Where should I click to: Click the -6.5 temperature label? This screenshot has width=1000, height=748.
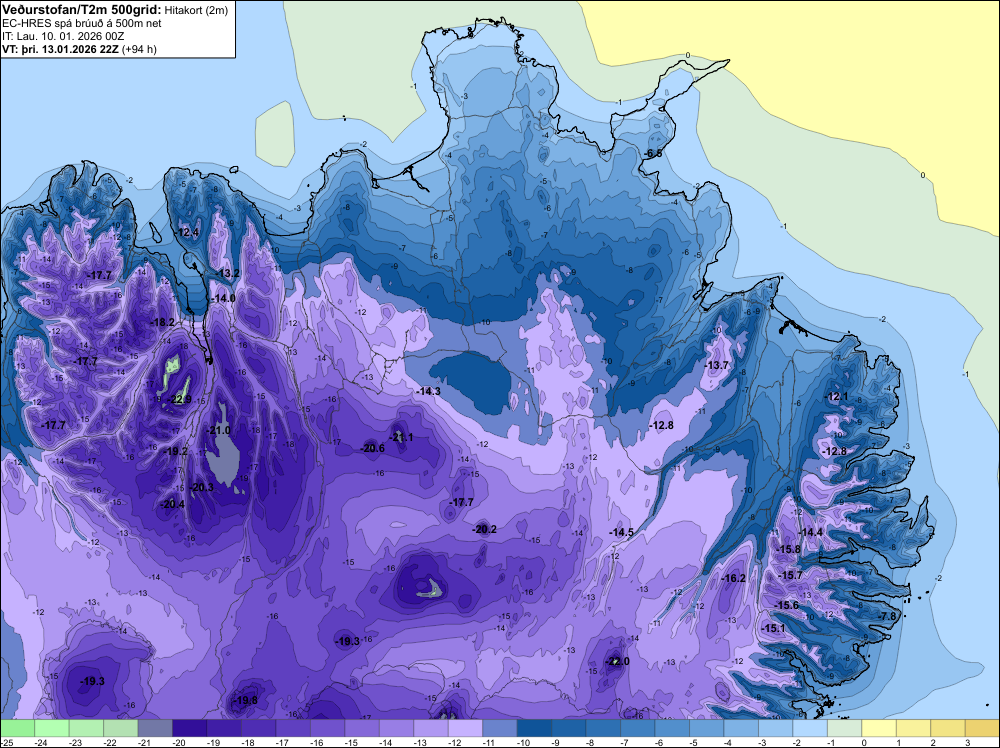pyautogui.click(x=654, y=154)
